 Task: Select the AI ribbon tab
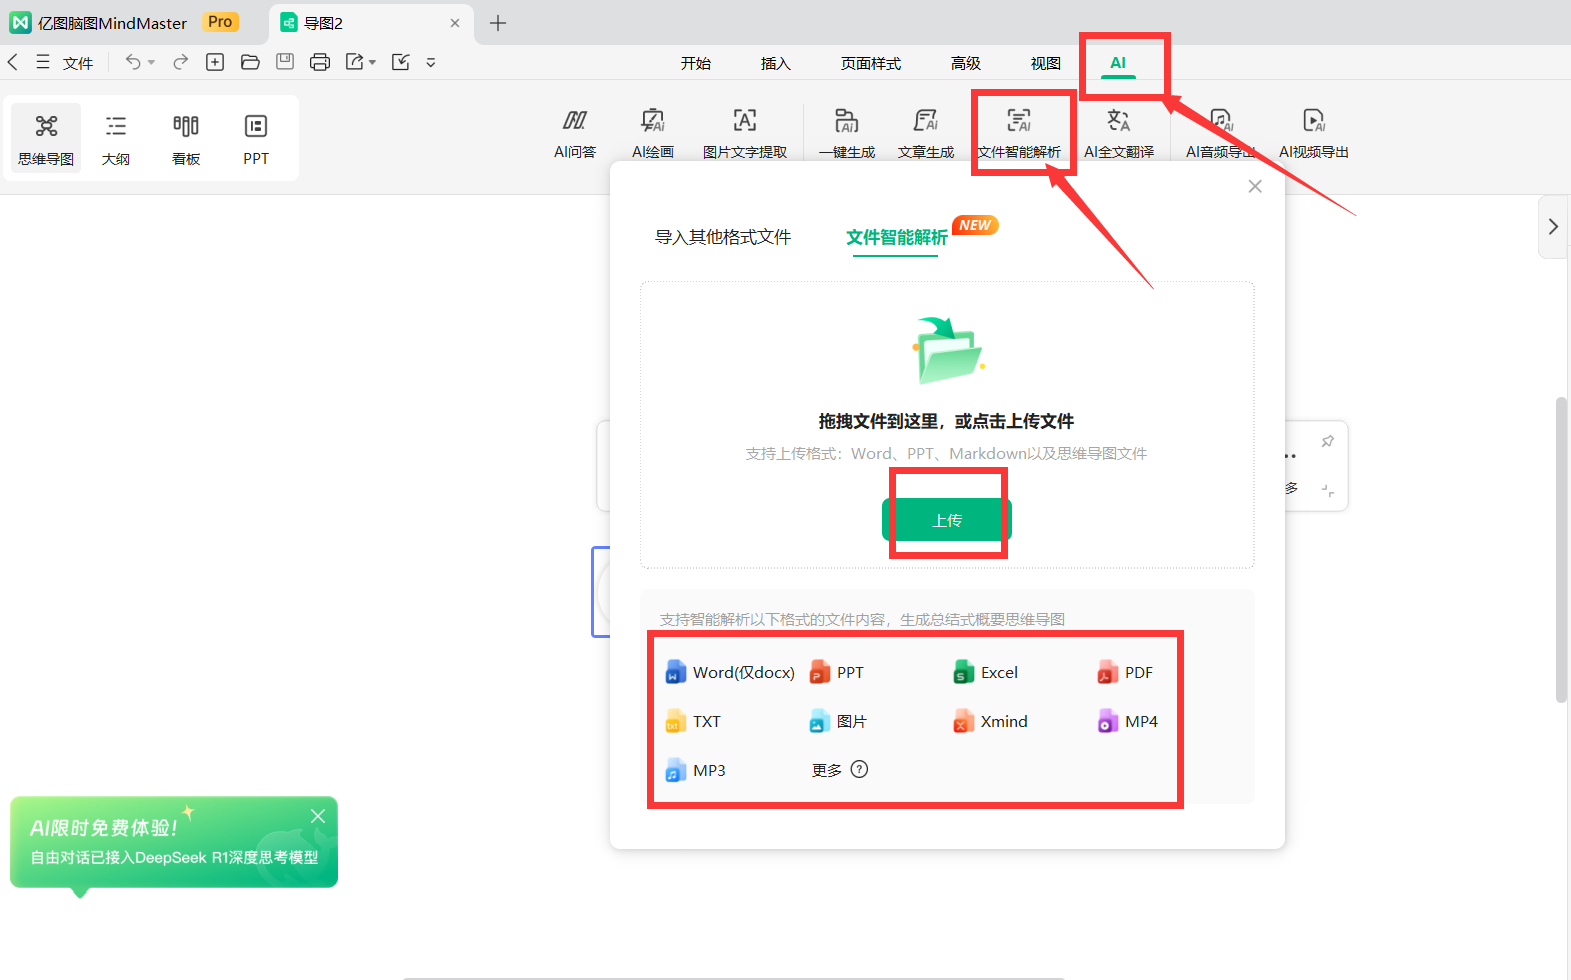[1118, 63]
